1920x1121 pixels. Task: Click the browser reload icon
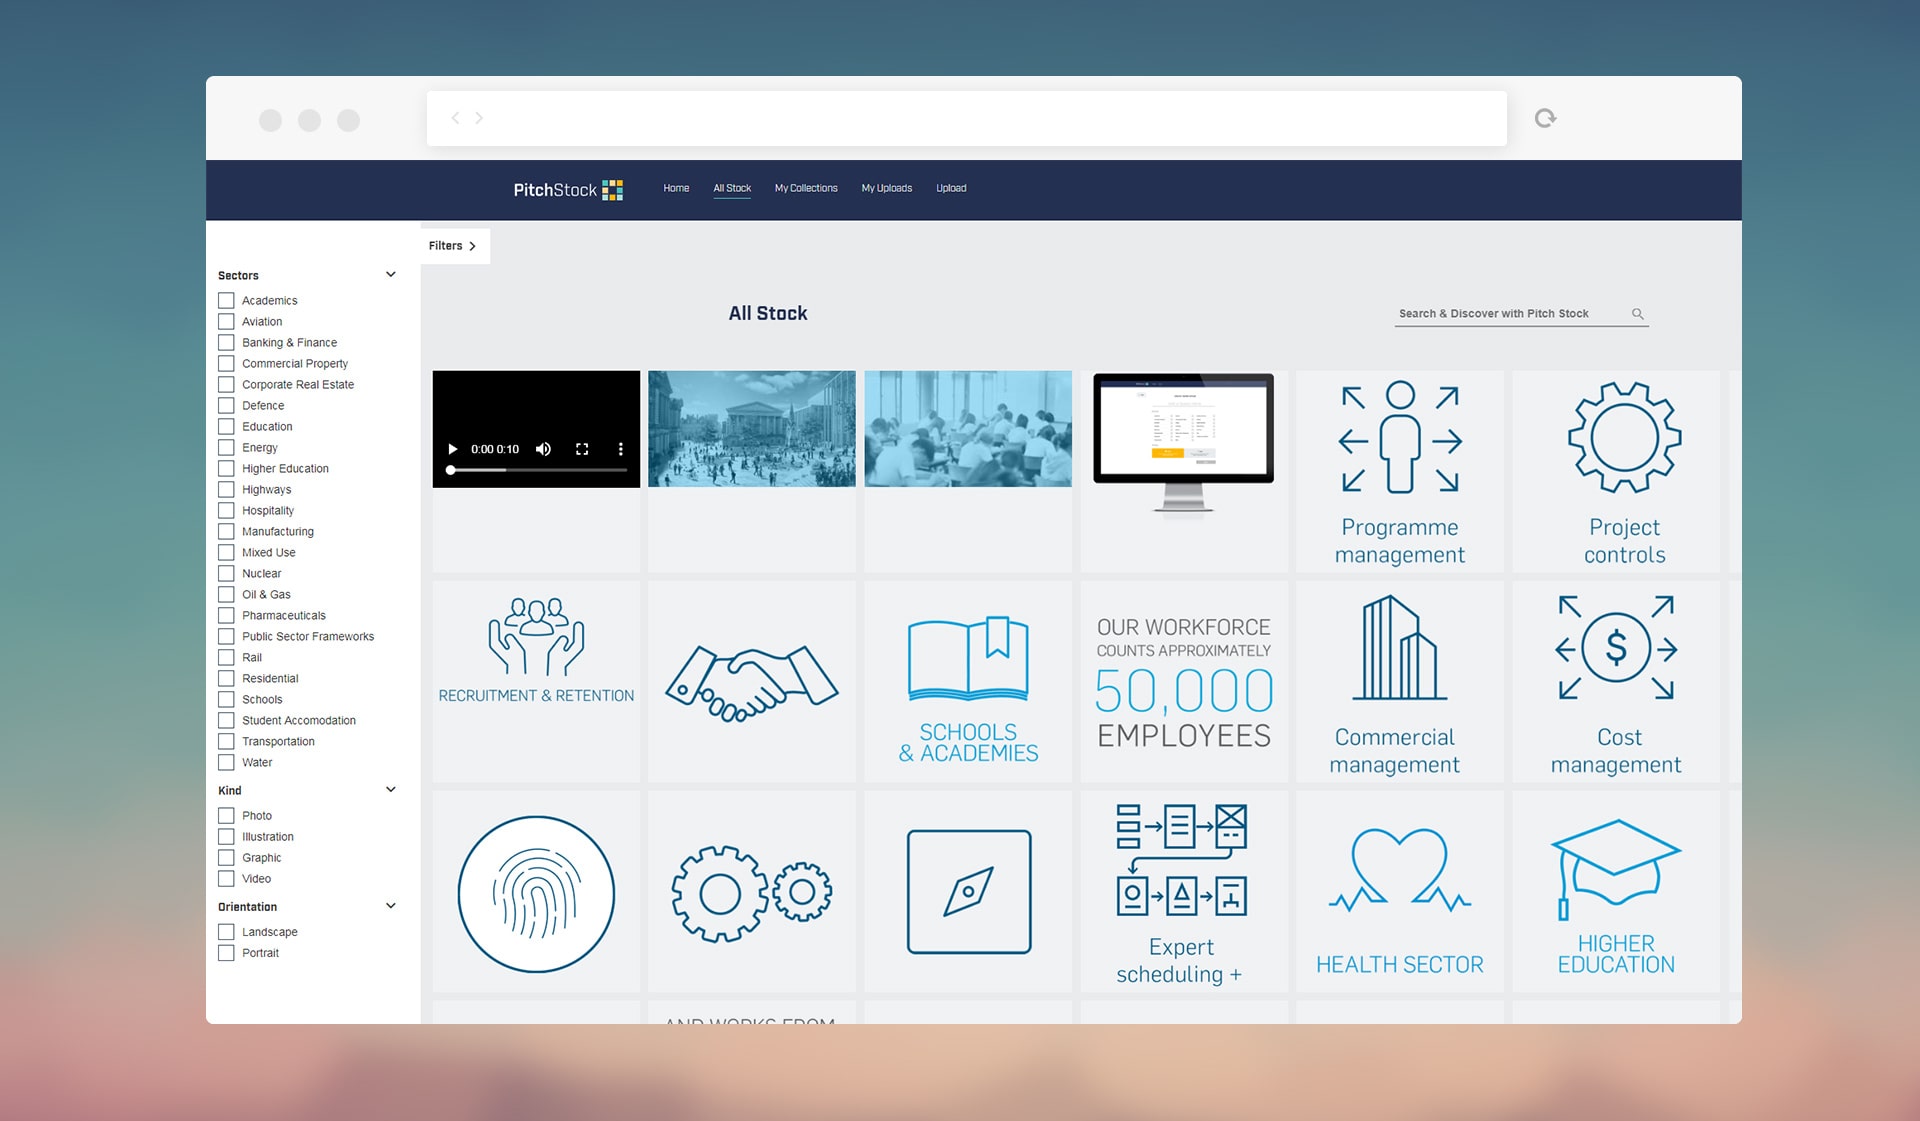(1545, 118)
